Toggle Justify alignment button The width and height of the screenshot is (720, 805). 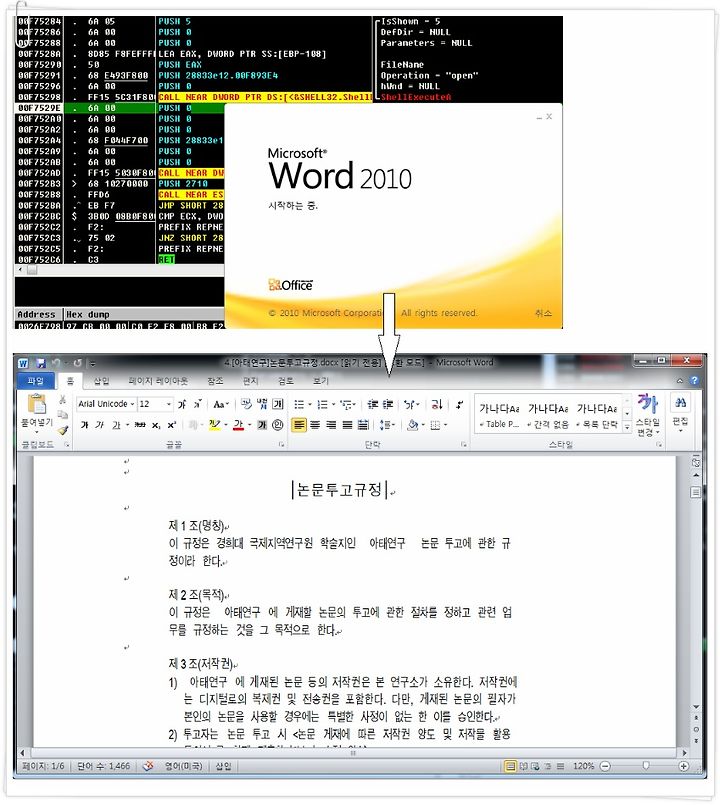[x=347, y=425]
